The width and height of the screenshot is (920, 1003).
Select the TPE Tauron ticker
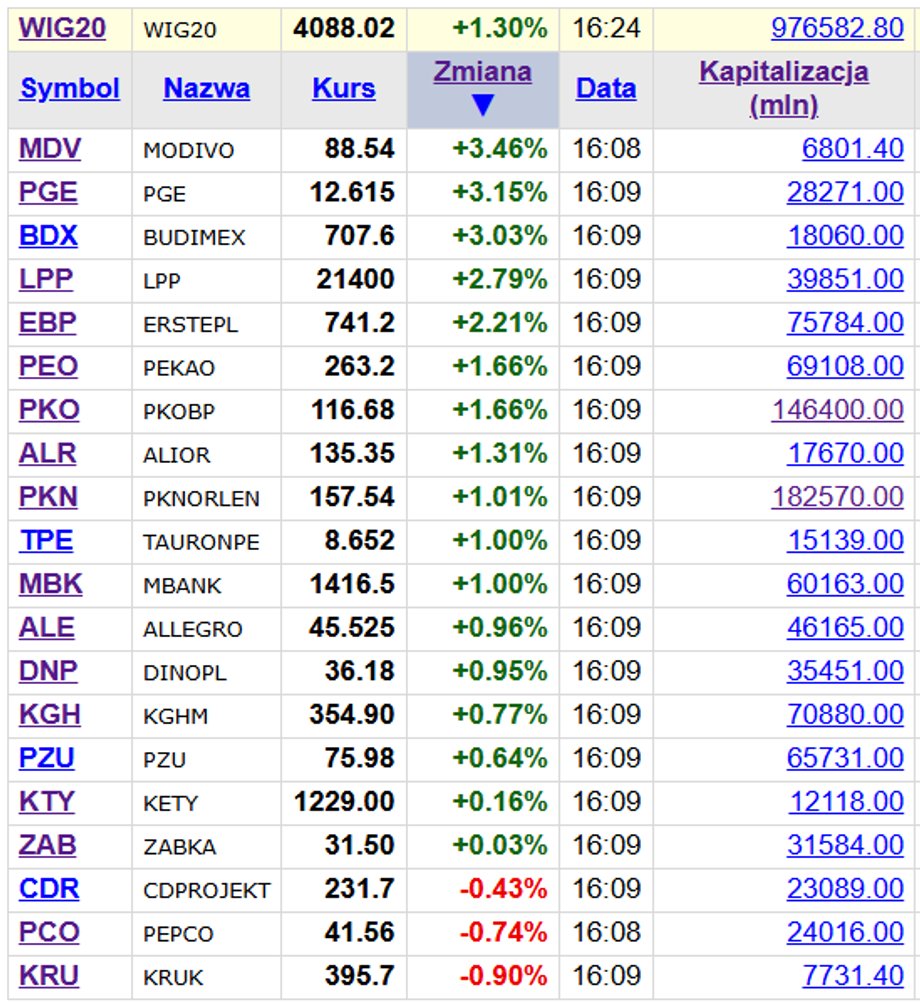(x=46, y=540)
